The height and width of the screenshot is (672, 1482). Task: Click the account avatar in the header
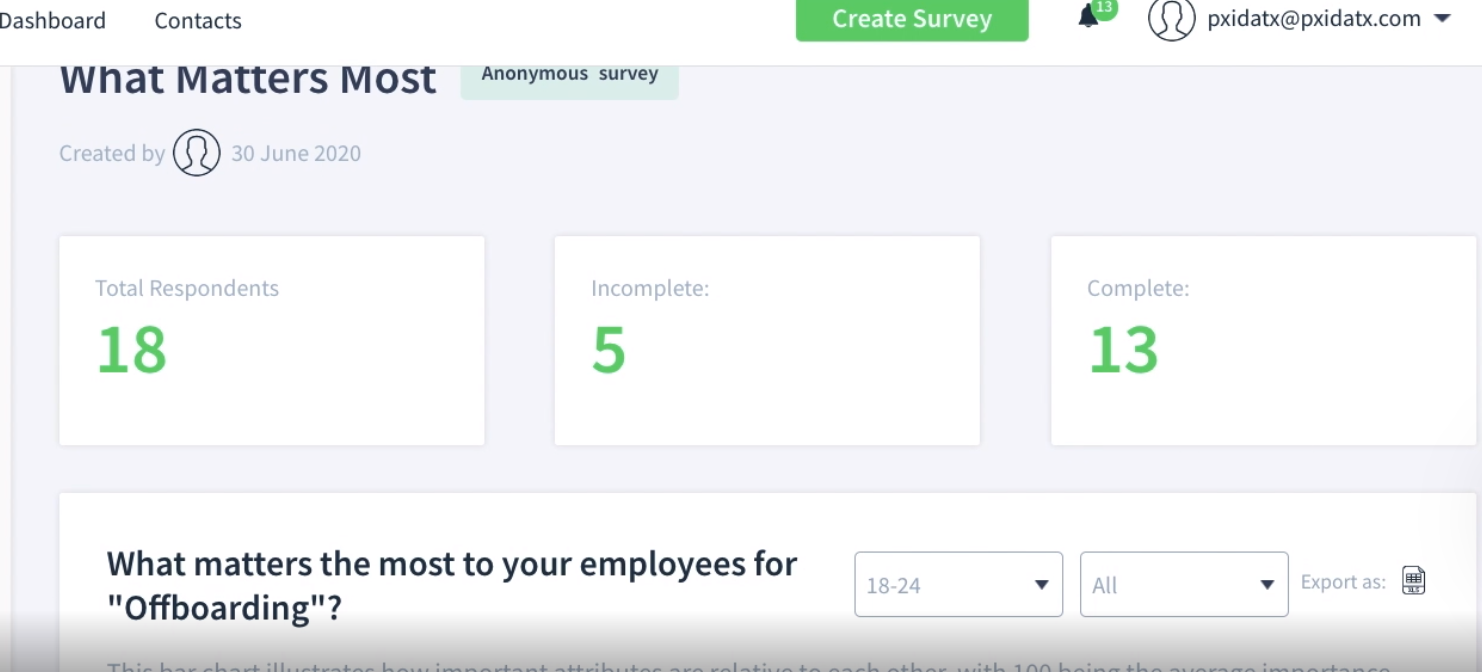(x=1171, y=19)
